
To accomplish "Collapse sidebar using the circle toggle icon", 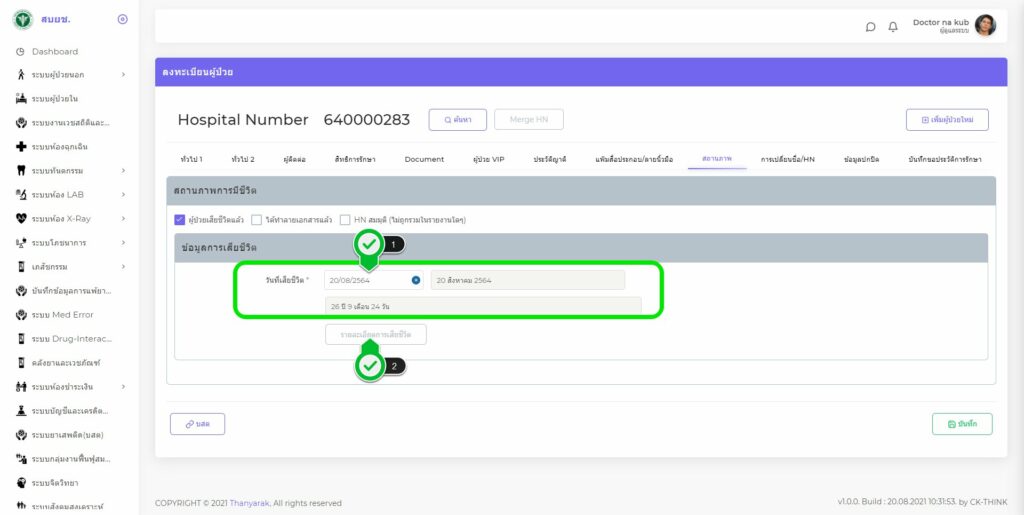I will 122,19.
